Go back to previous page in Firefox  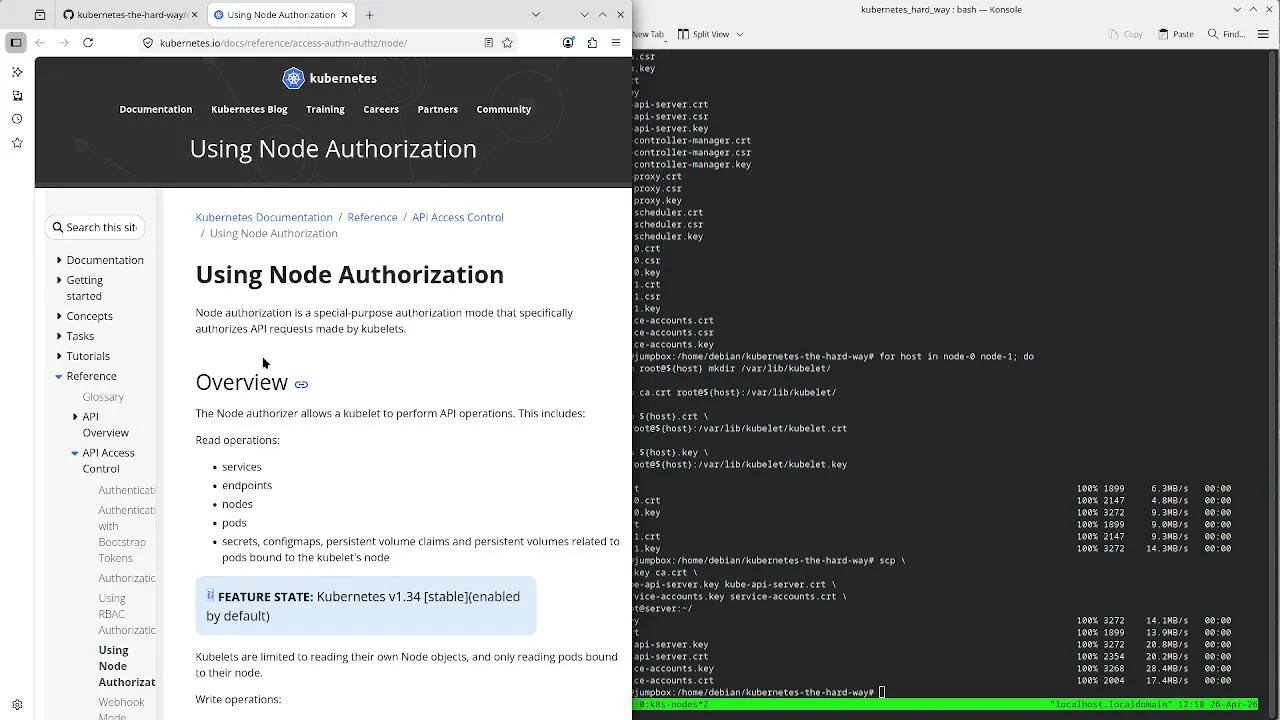pyautogui.click(x=40, y=43)
